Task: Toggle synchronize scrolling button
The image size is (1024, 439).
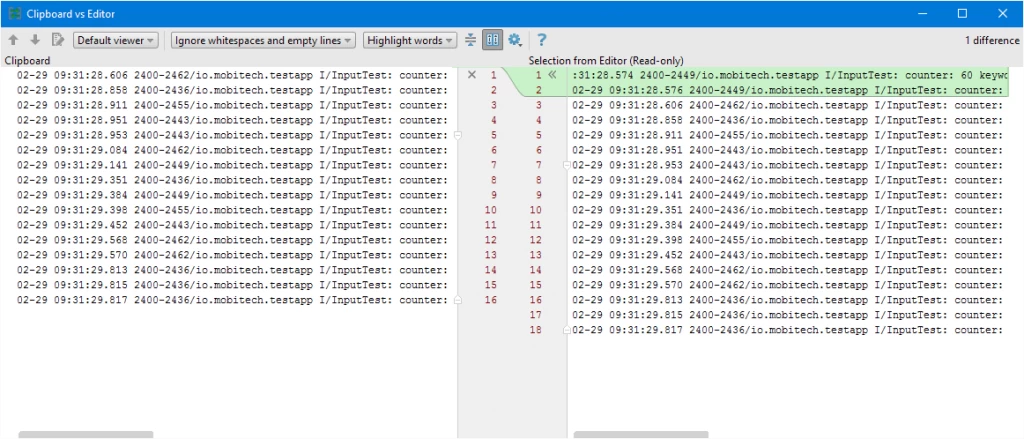Action: (492, 41)
